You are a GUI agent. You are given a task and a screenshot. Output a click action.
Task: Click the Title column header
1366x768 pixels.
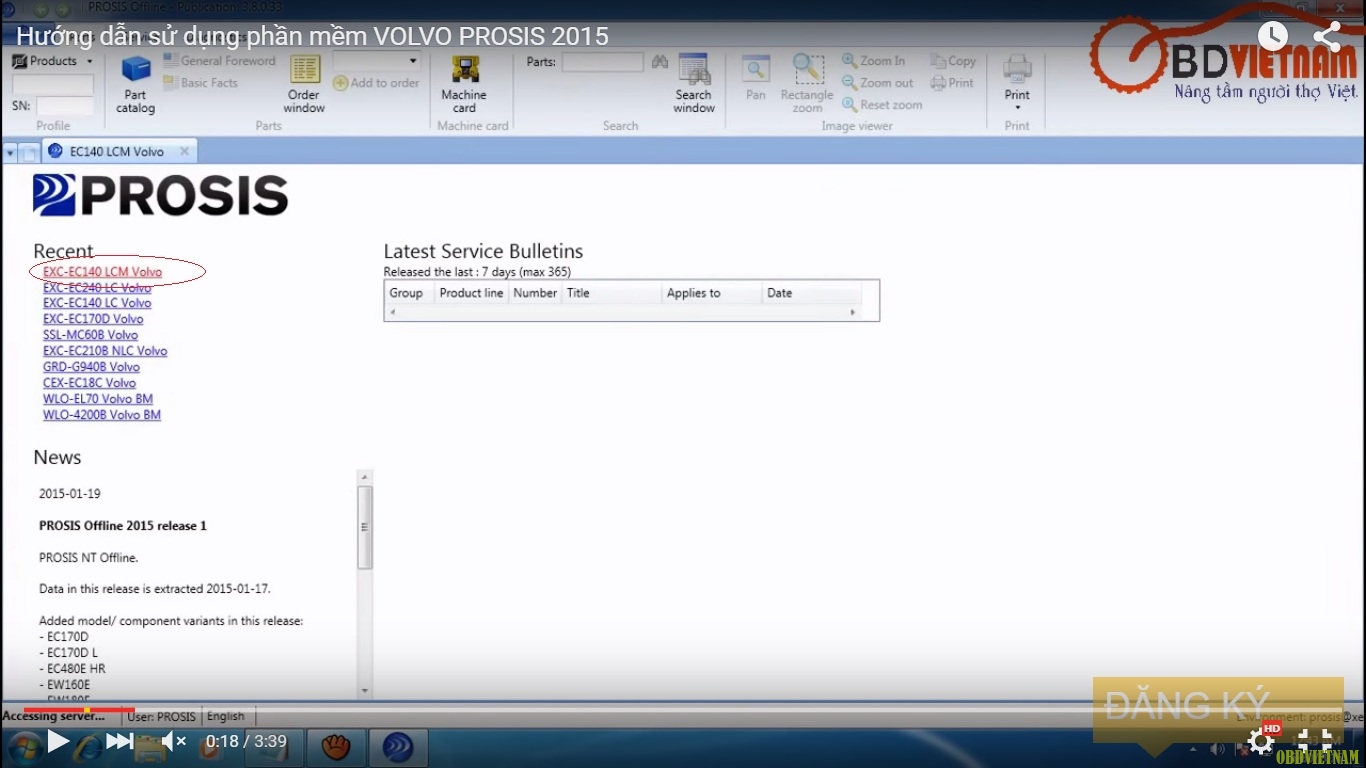click(x=612, y=293)
